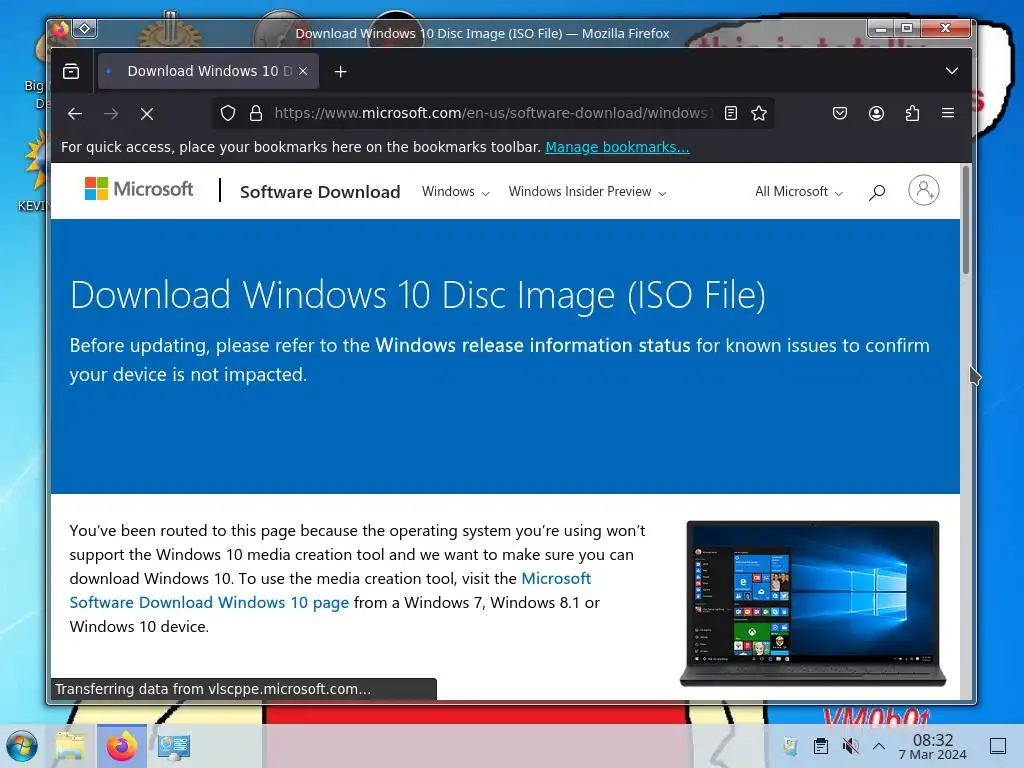The image size is (1024, 768).
Task: Click the Windows 10 laptop image
Action: point(813,603)
